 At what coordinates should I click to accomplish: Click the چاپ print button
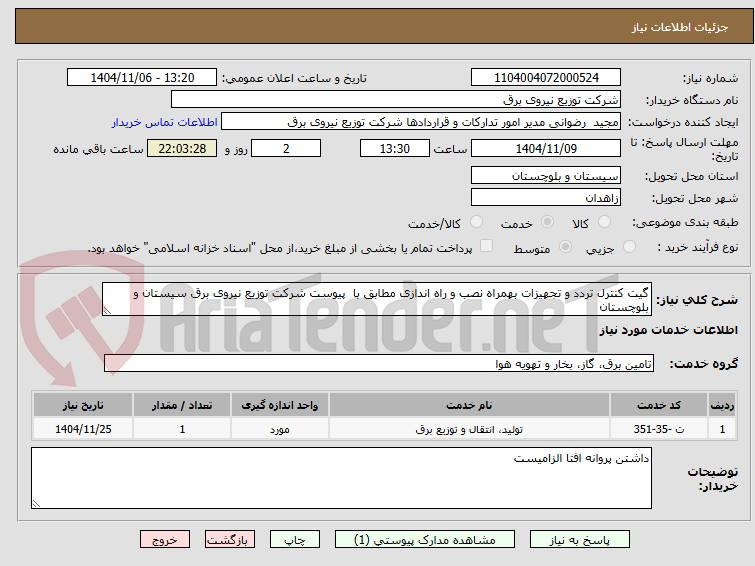295,540
